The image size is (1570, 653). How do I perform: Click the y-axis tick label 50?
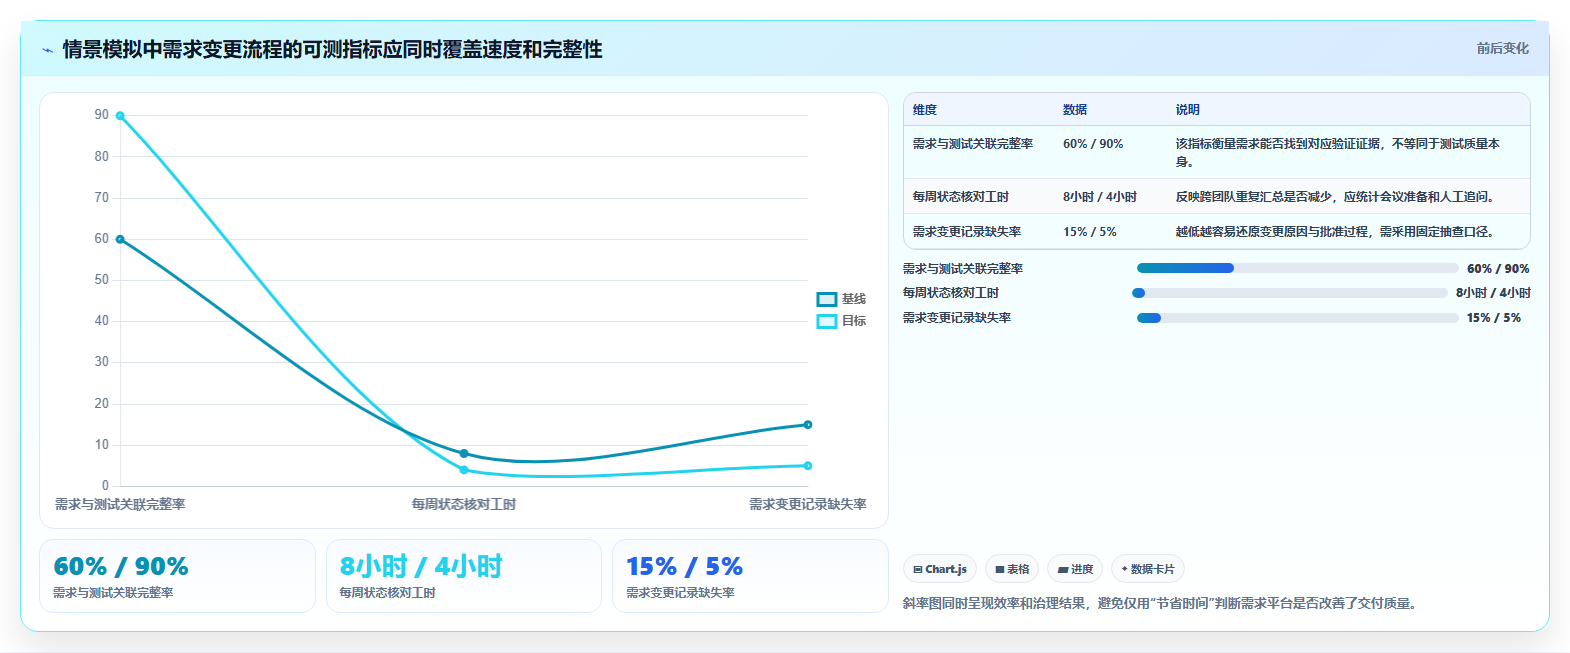[102, 280]
